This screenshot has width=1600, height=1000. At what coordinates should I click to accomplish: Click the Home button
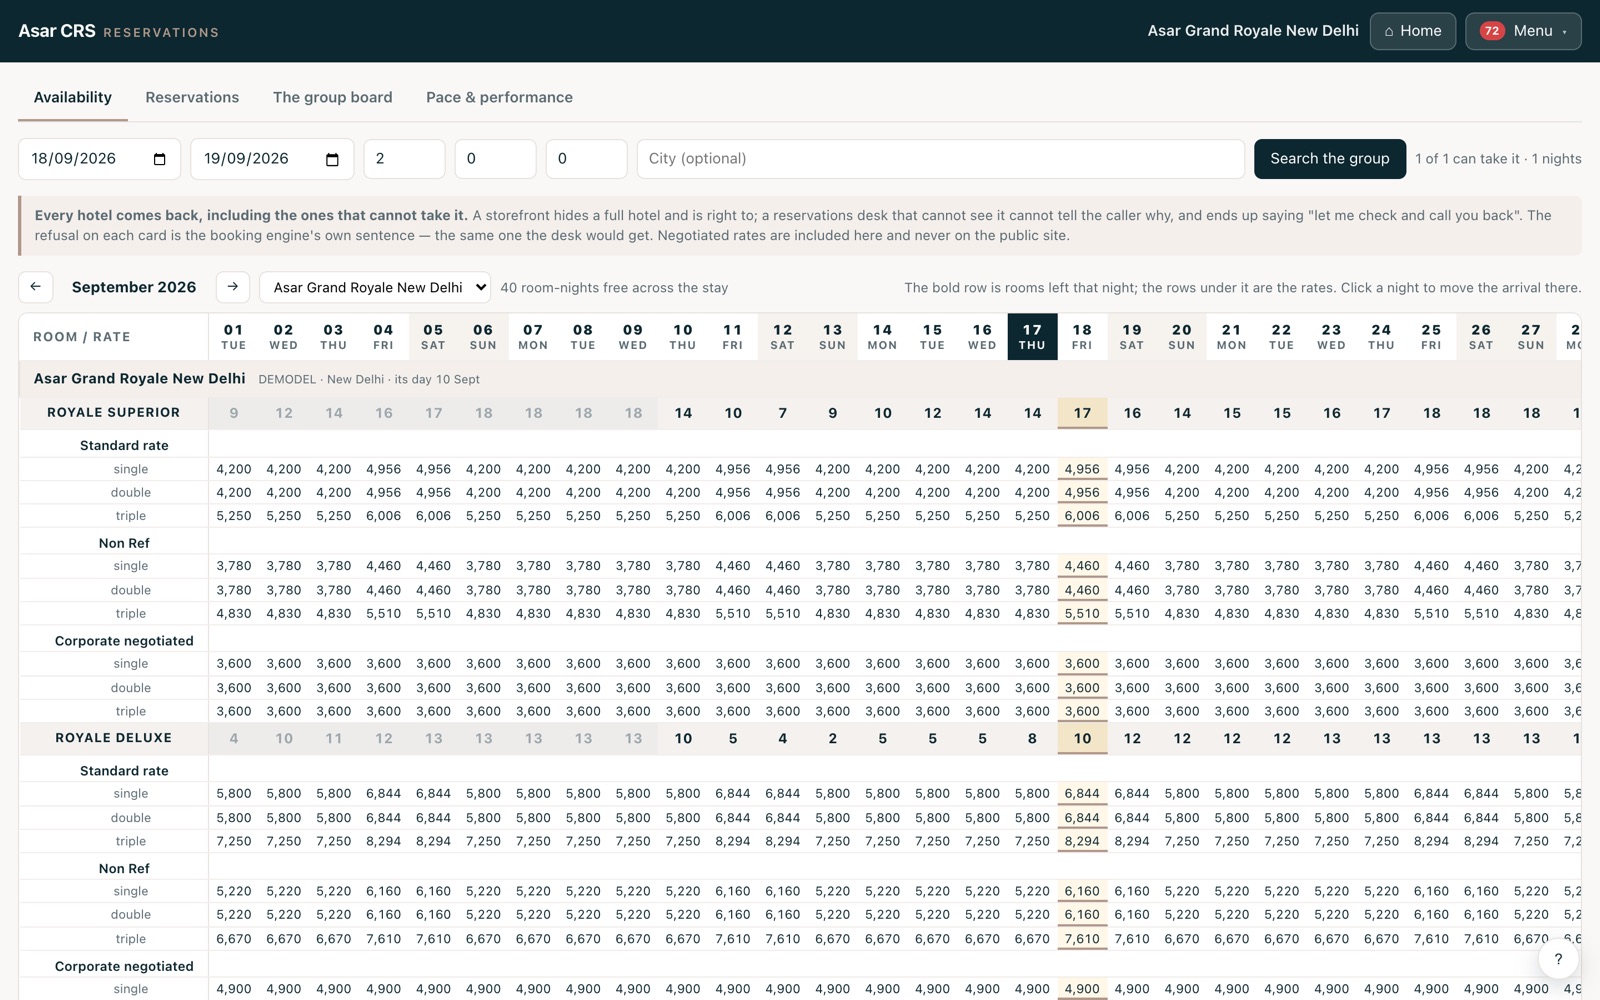point(1412,31)
